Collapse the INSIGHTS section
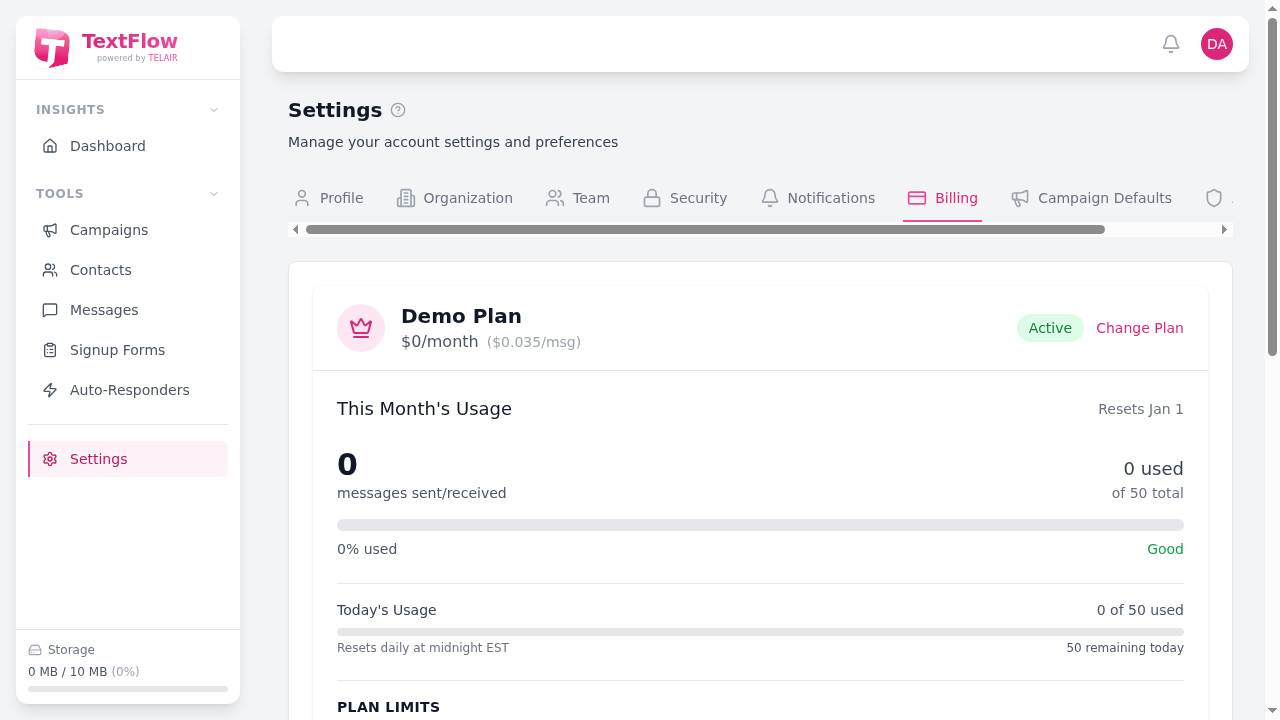1280x720 pixels. pos(213,110)
